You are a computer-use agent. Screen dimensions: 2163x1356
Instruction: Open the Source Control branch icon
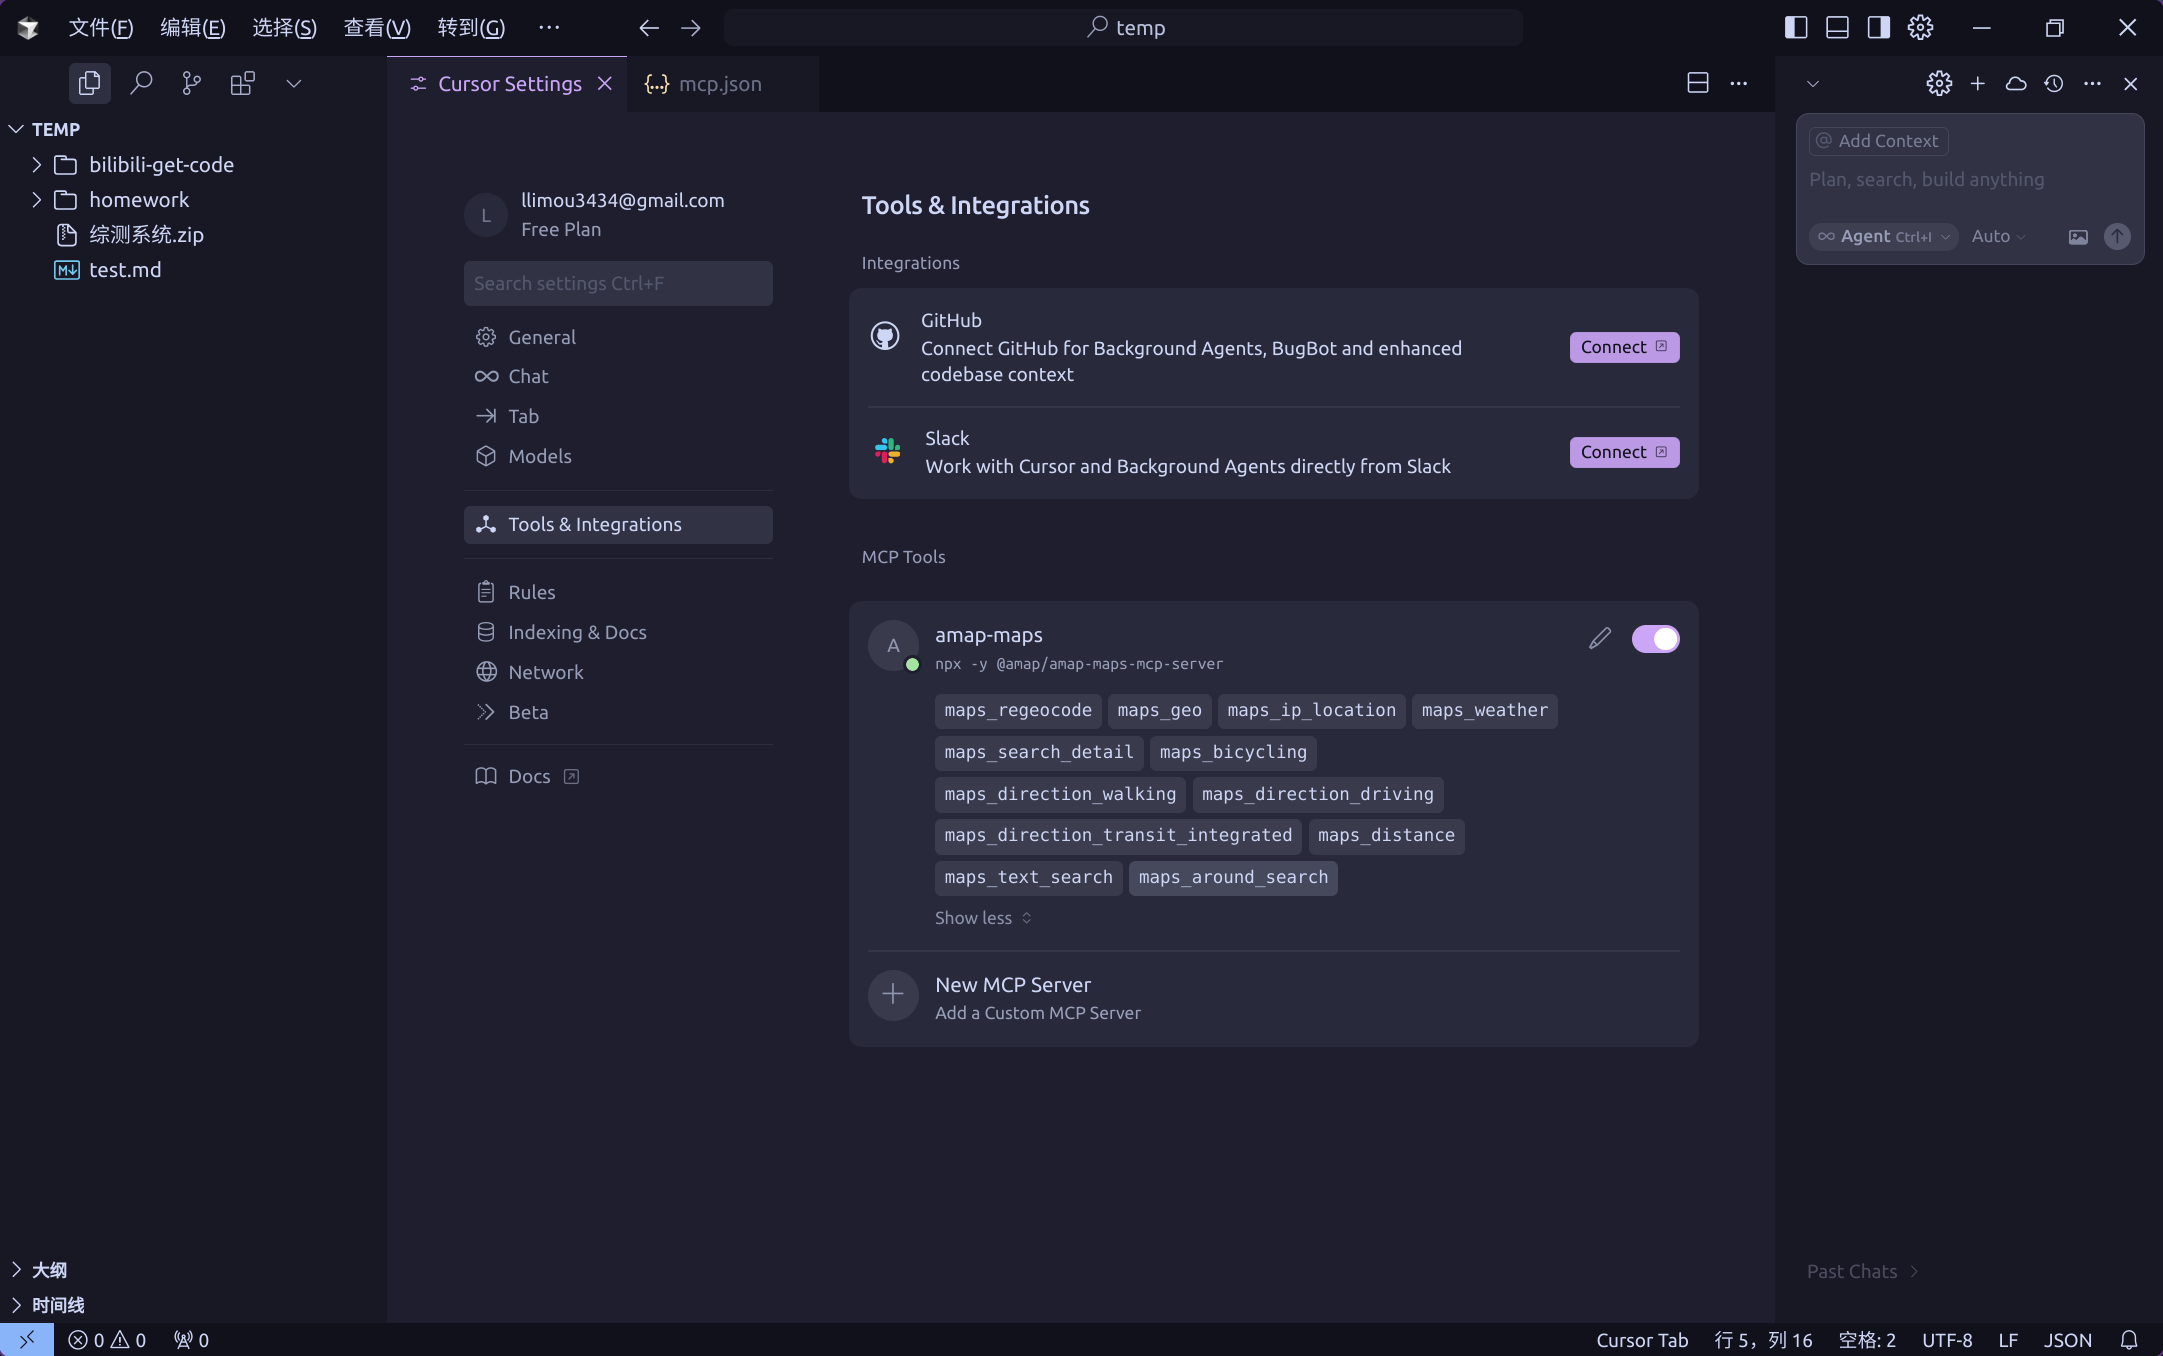pos(191,83)
